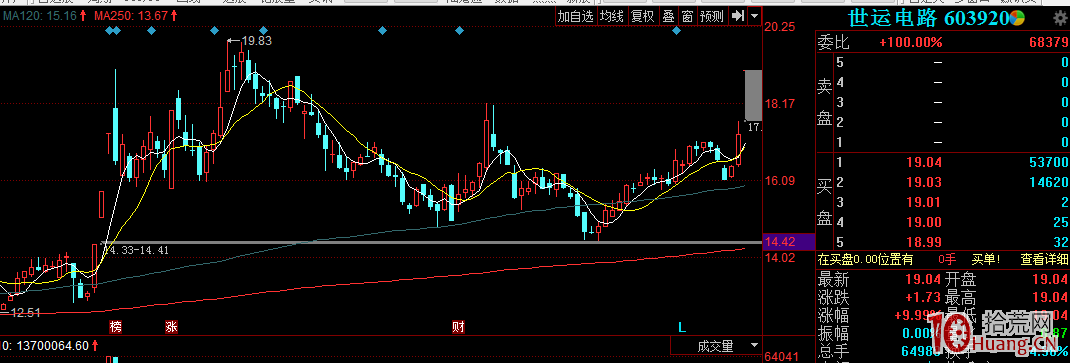Image resolution: width=1070 pixels, height=363 pixels.
Task: Click the 叠 overlay button
Action: tap(668, 16)
